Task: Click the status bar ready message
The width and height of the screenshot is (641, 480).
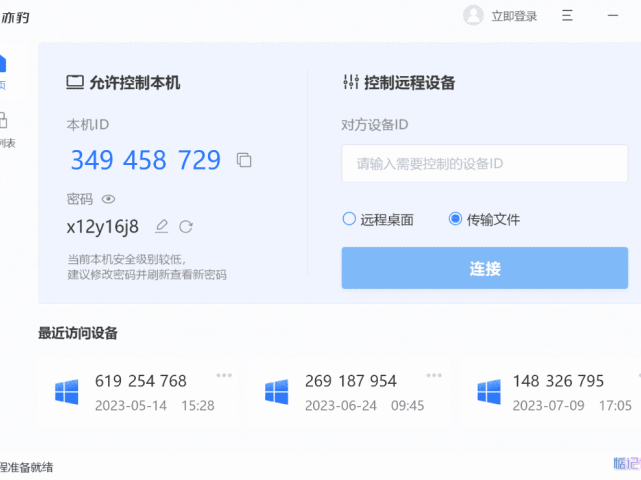Action: 27,467
